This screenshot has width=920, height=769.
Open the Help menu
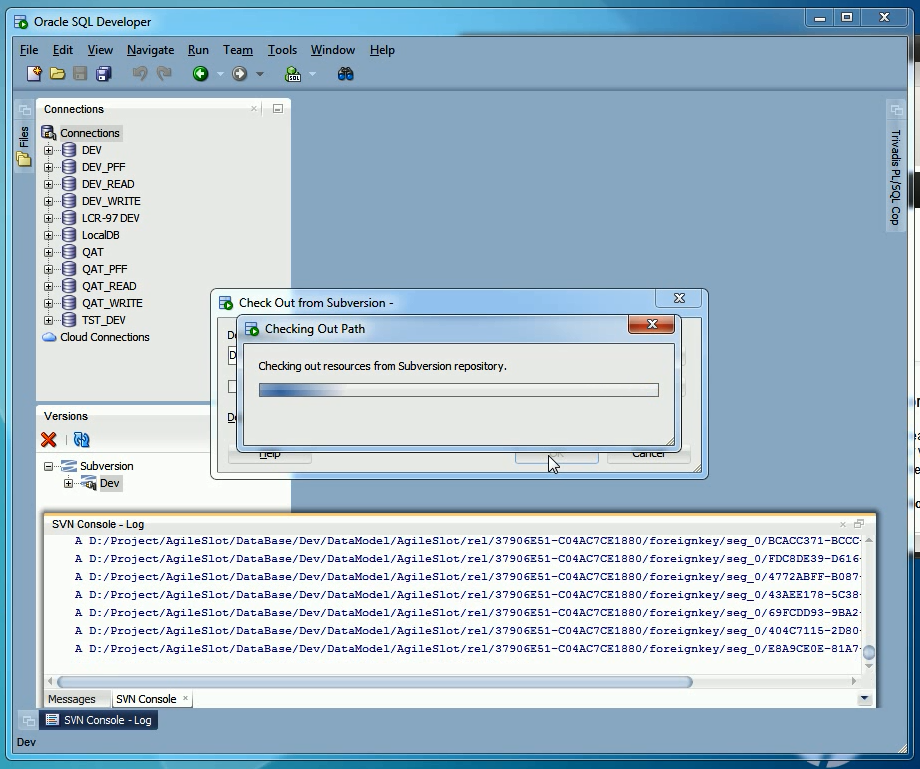coord(382,50)
